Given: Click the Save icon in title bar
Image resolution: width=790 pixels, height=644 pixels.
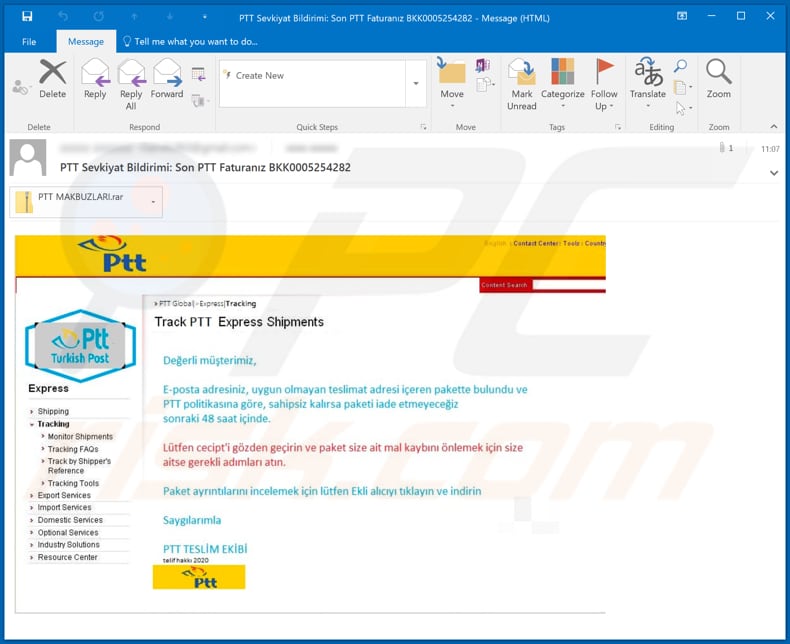Looking at the screenshot, I should 27,17.
